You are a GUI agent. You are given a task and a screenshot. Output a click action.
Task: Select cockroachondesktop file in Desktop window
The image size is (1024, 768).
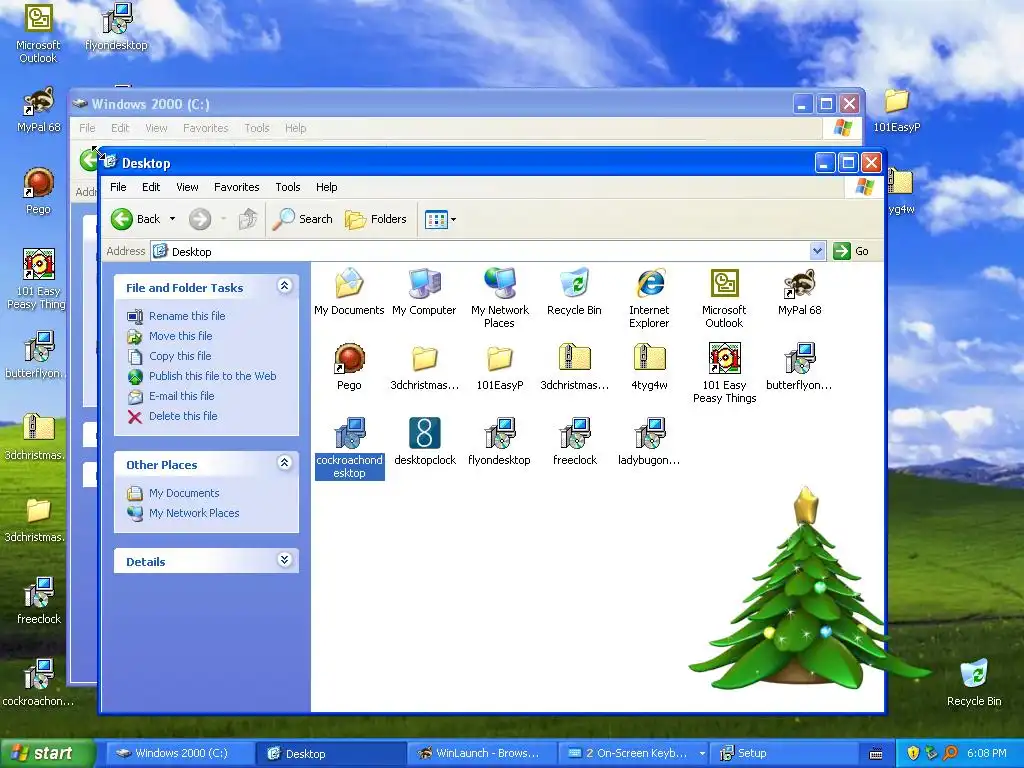coord(349,448)
